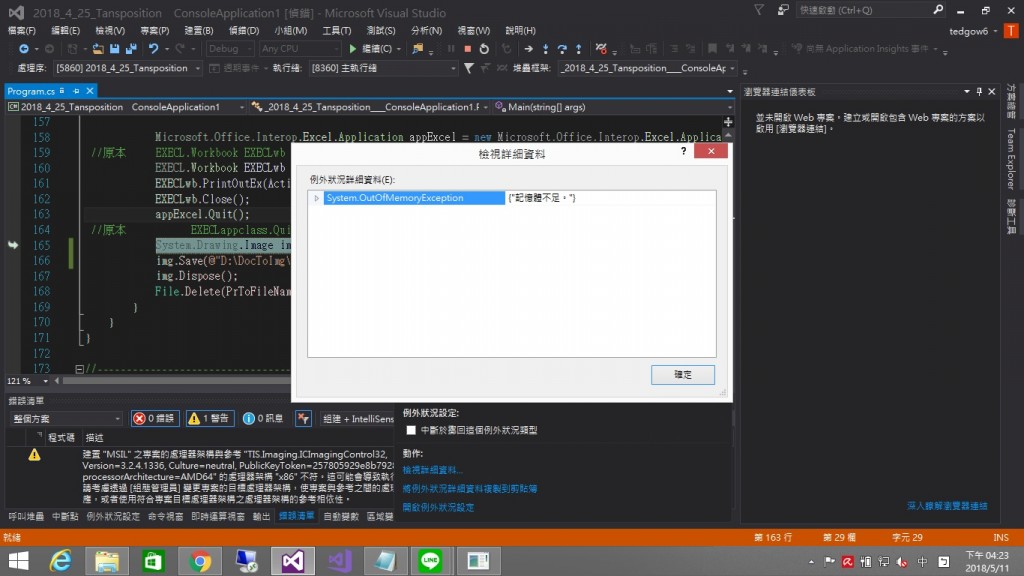Screen dimensions: 1024x576
Task: Pin the Program.cs tab
Action: [x=76, y=91]
